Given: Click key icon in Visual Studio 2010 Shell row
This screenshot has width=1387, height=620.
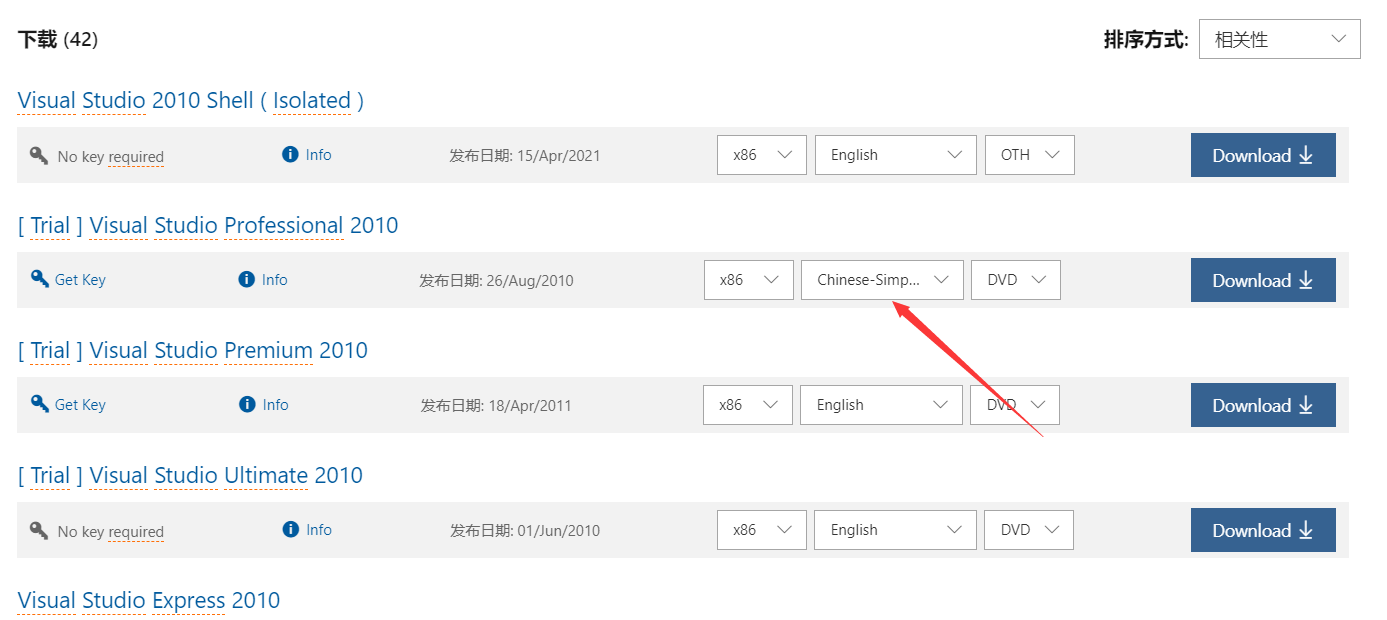Looking at the screenshot, I should pyautogui.click(x=40, y=156).
